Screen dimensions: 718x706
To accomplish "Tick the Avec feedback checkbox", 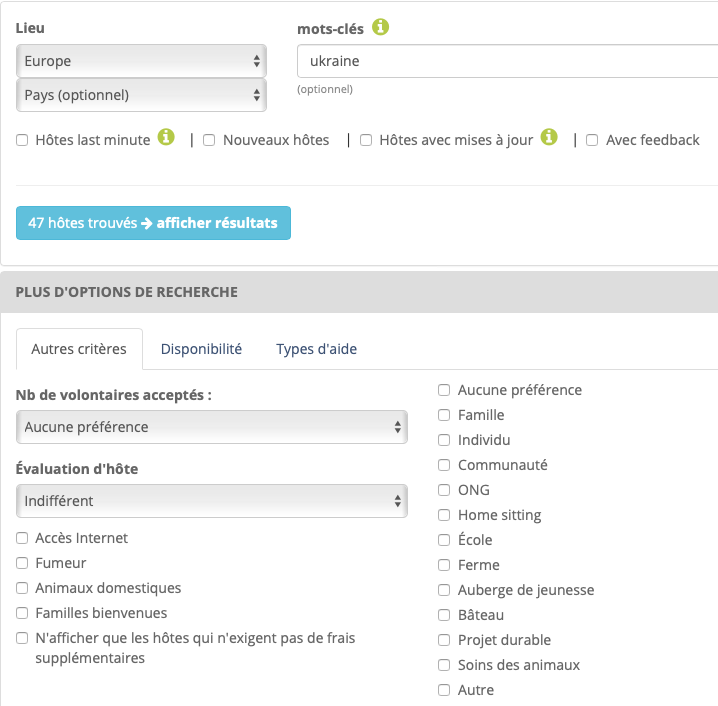I will [x=593, y=141].
